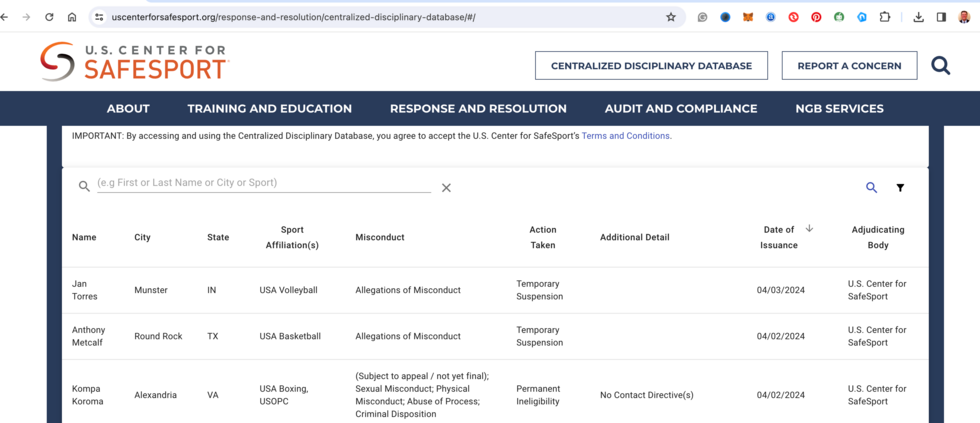Open Response and Resolution menu
This screenshot has width=980, height=423.
478,109
